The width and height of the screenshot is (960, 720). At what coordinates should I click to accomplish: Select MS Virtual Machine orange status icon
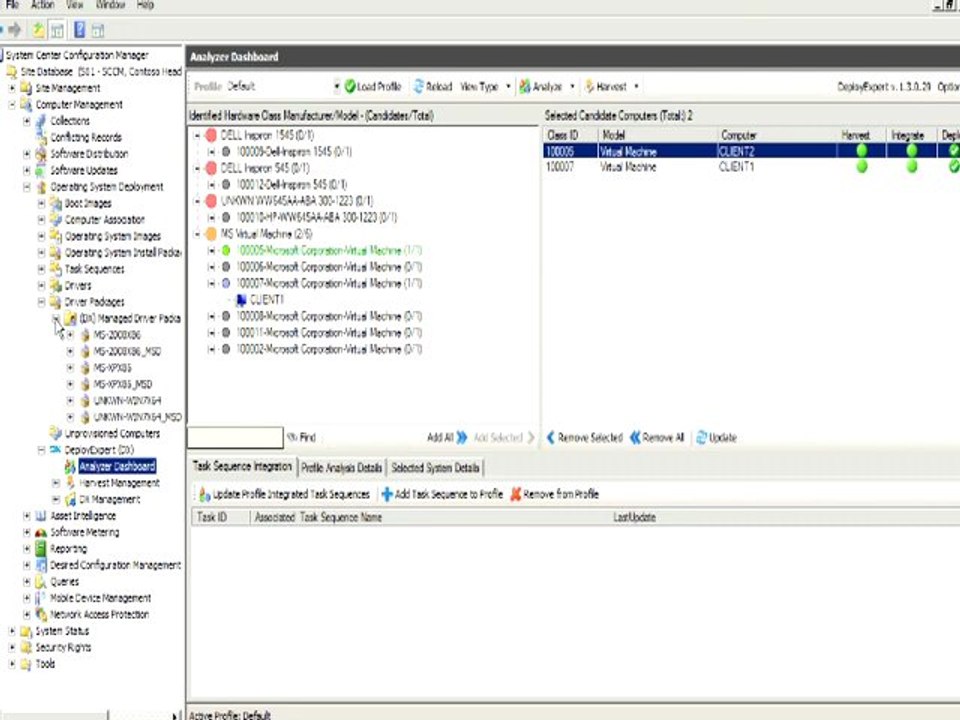pyautogui.click(x=211, y=234)
